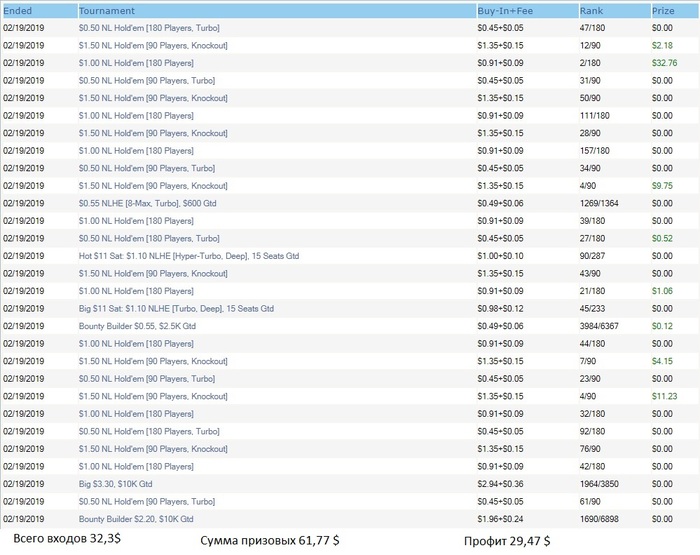The height and width of the screenshot is (555, 700).
Task: Click rank 111/180
Action: 595,116
